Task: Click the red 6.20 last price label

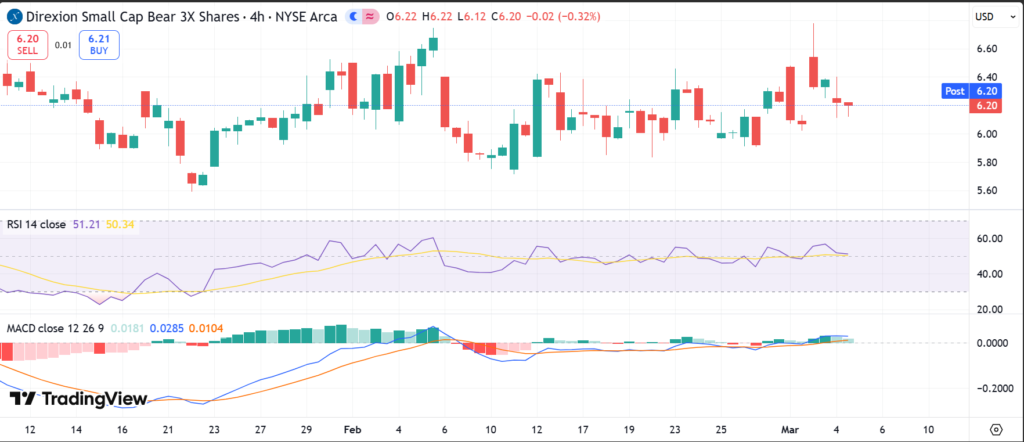Action: click(x=986, y=105)
